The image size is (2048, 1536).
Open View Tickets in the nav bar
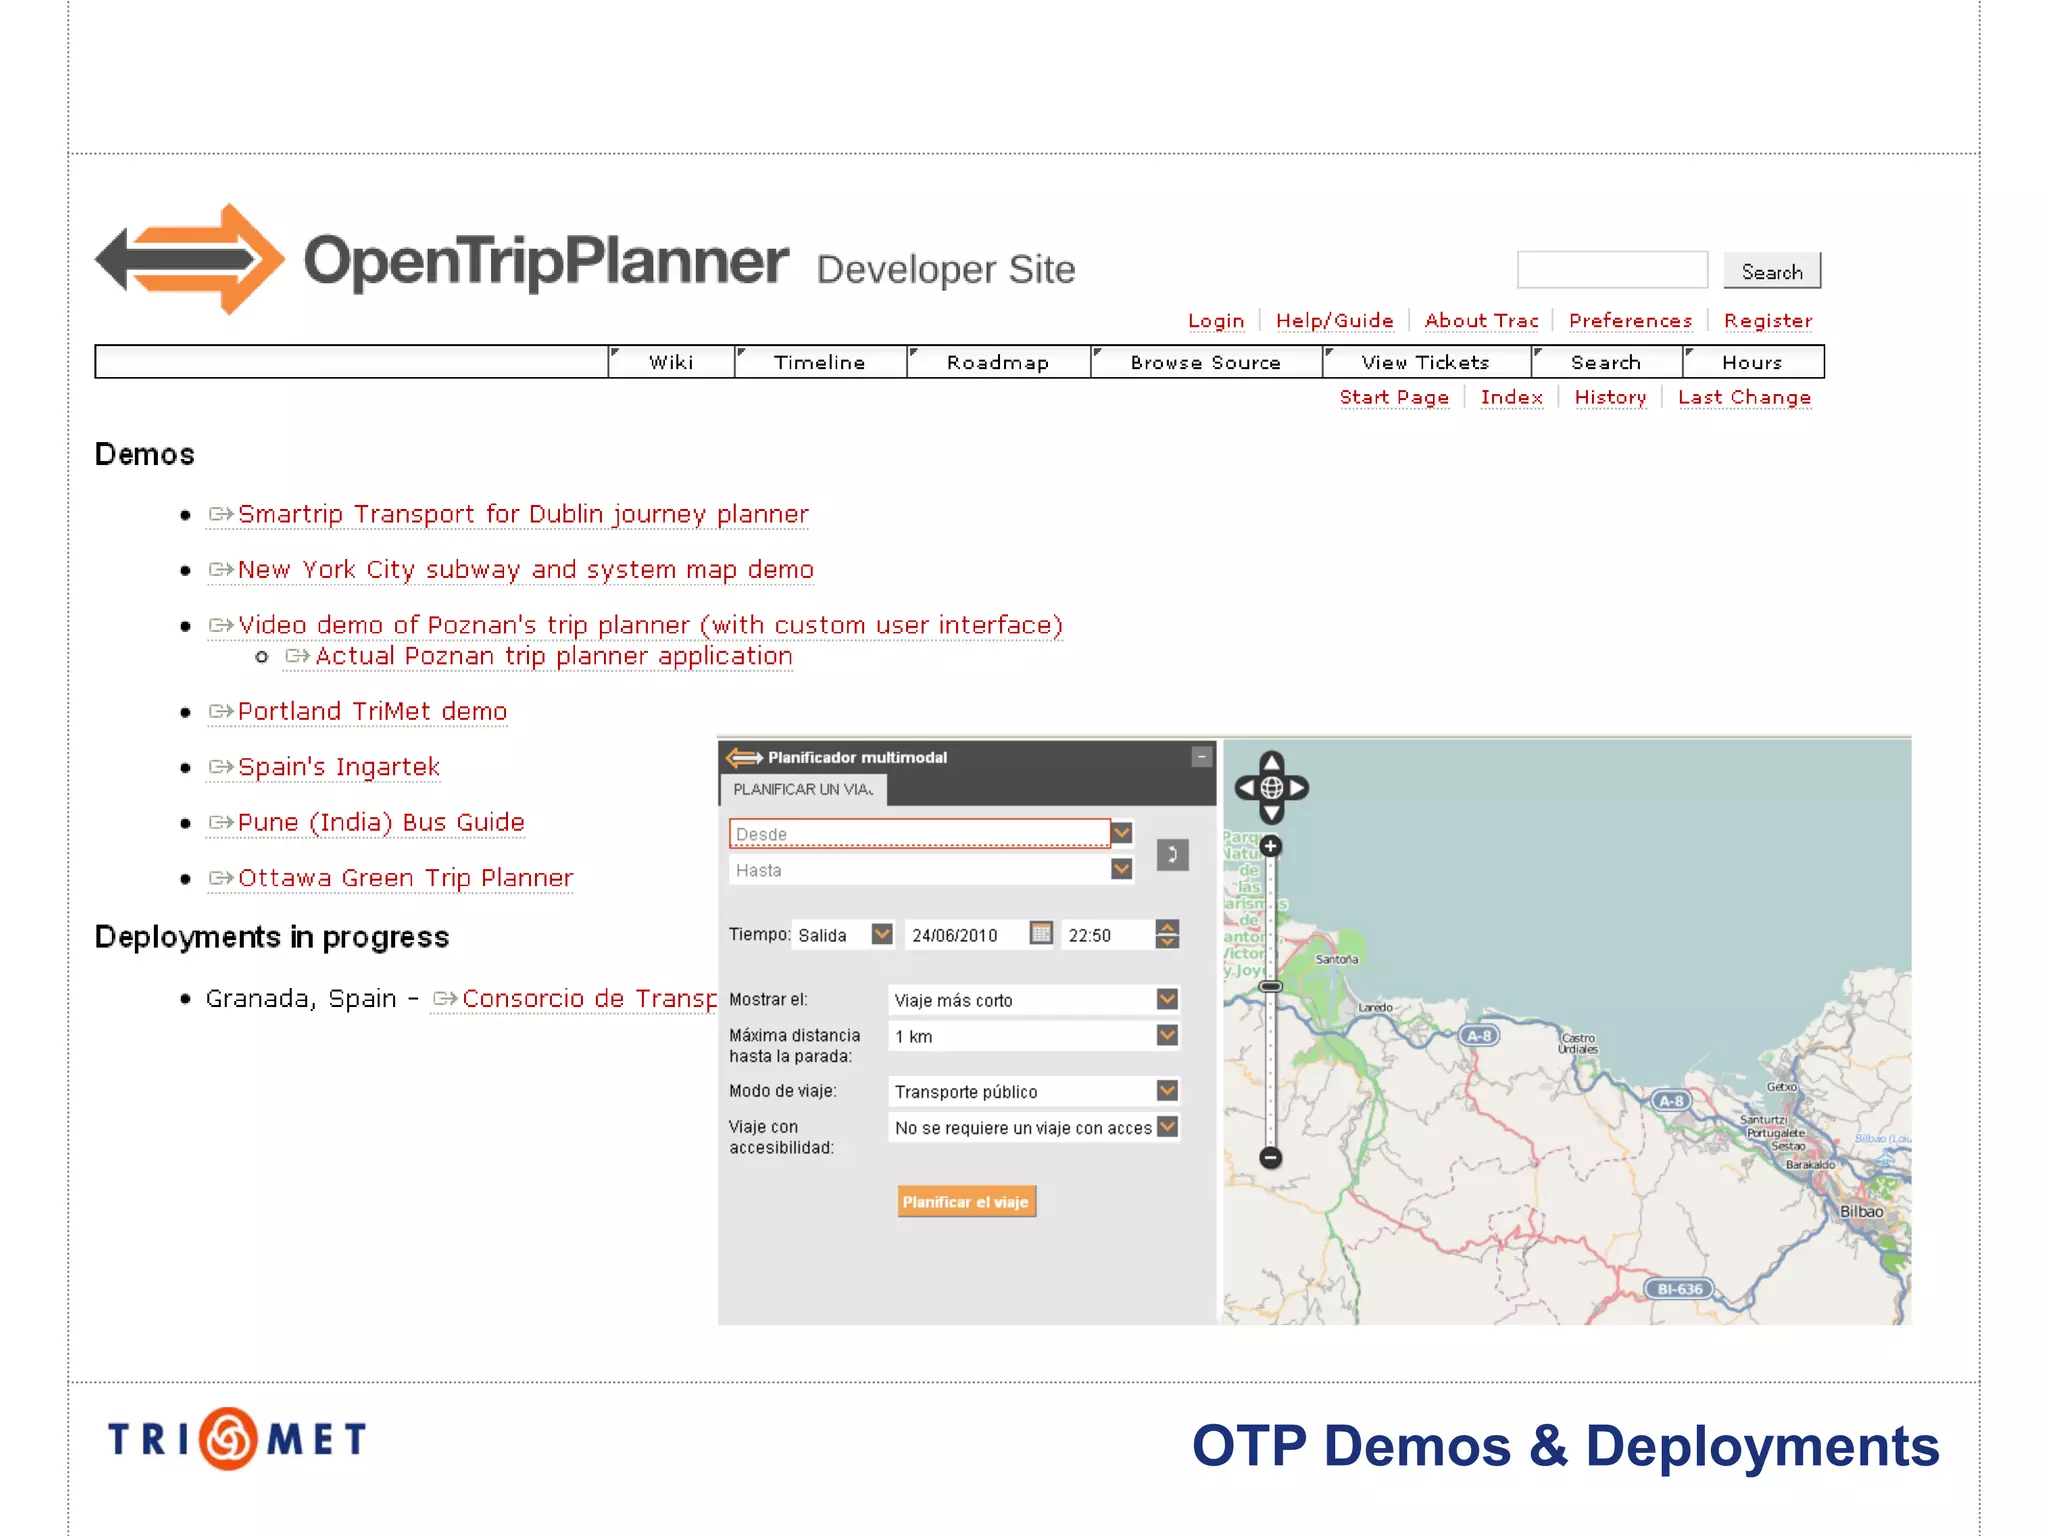click(1426, 362)
